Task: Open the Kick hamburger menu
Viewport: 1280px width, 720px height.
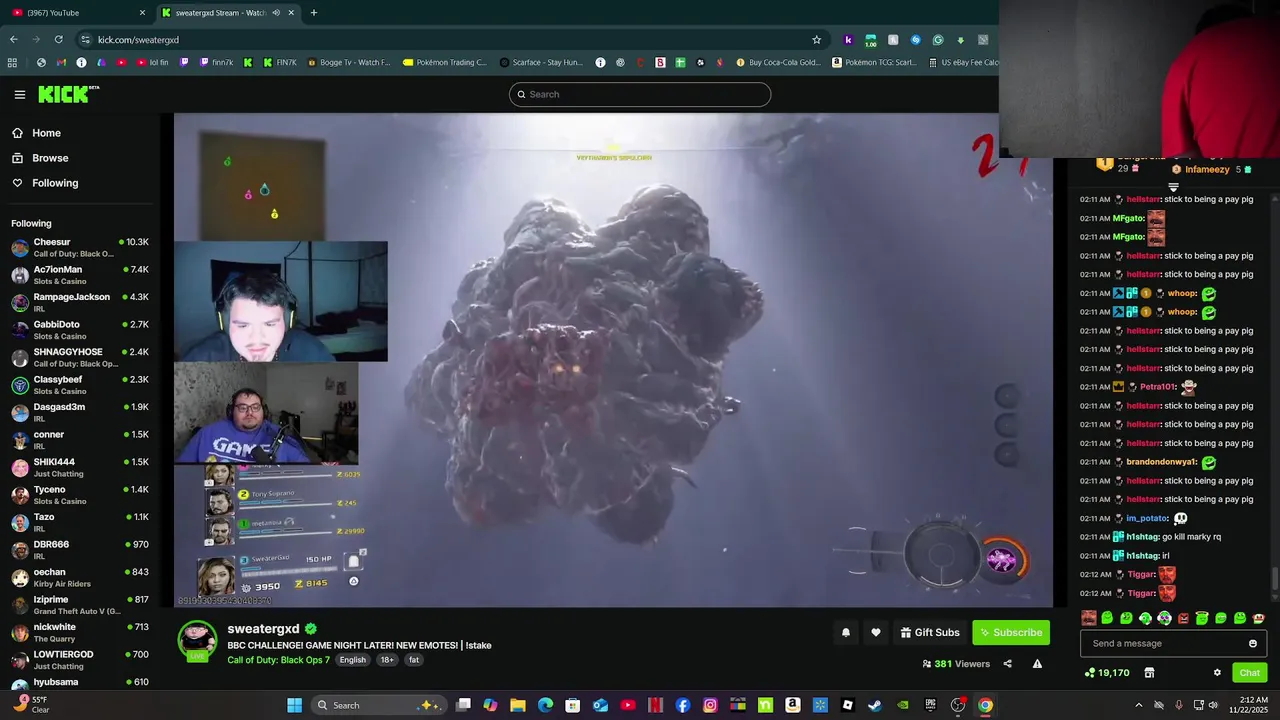Action: coord(19,94)
